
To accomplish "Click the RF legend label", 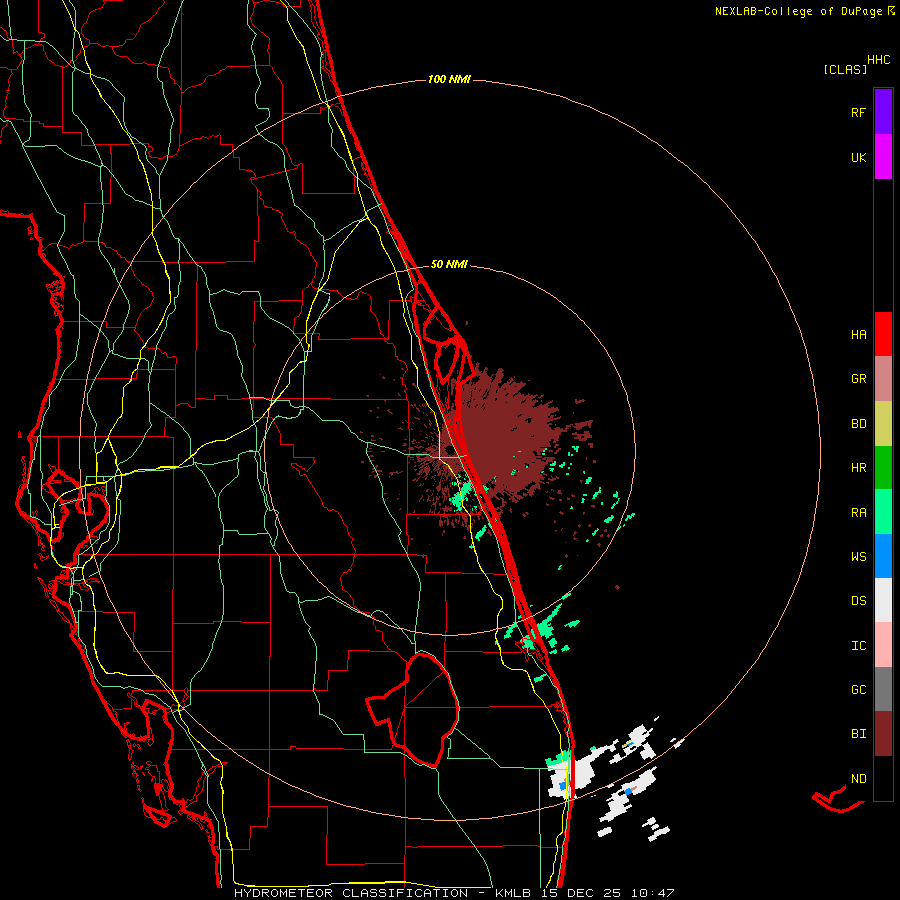I will point(858,112).
